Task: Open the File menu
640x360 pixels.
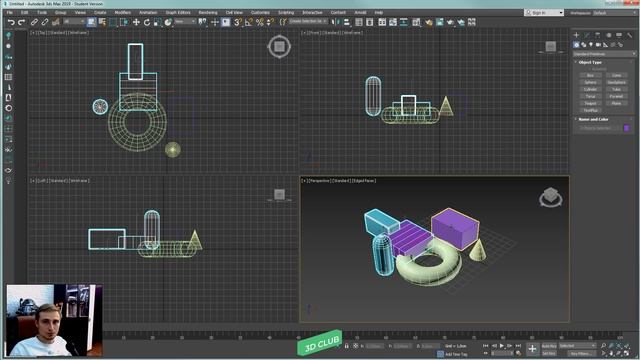Action: pyautogui.click(x=10, y=13)
